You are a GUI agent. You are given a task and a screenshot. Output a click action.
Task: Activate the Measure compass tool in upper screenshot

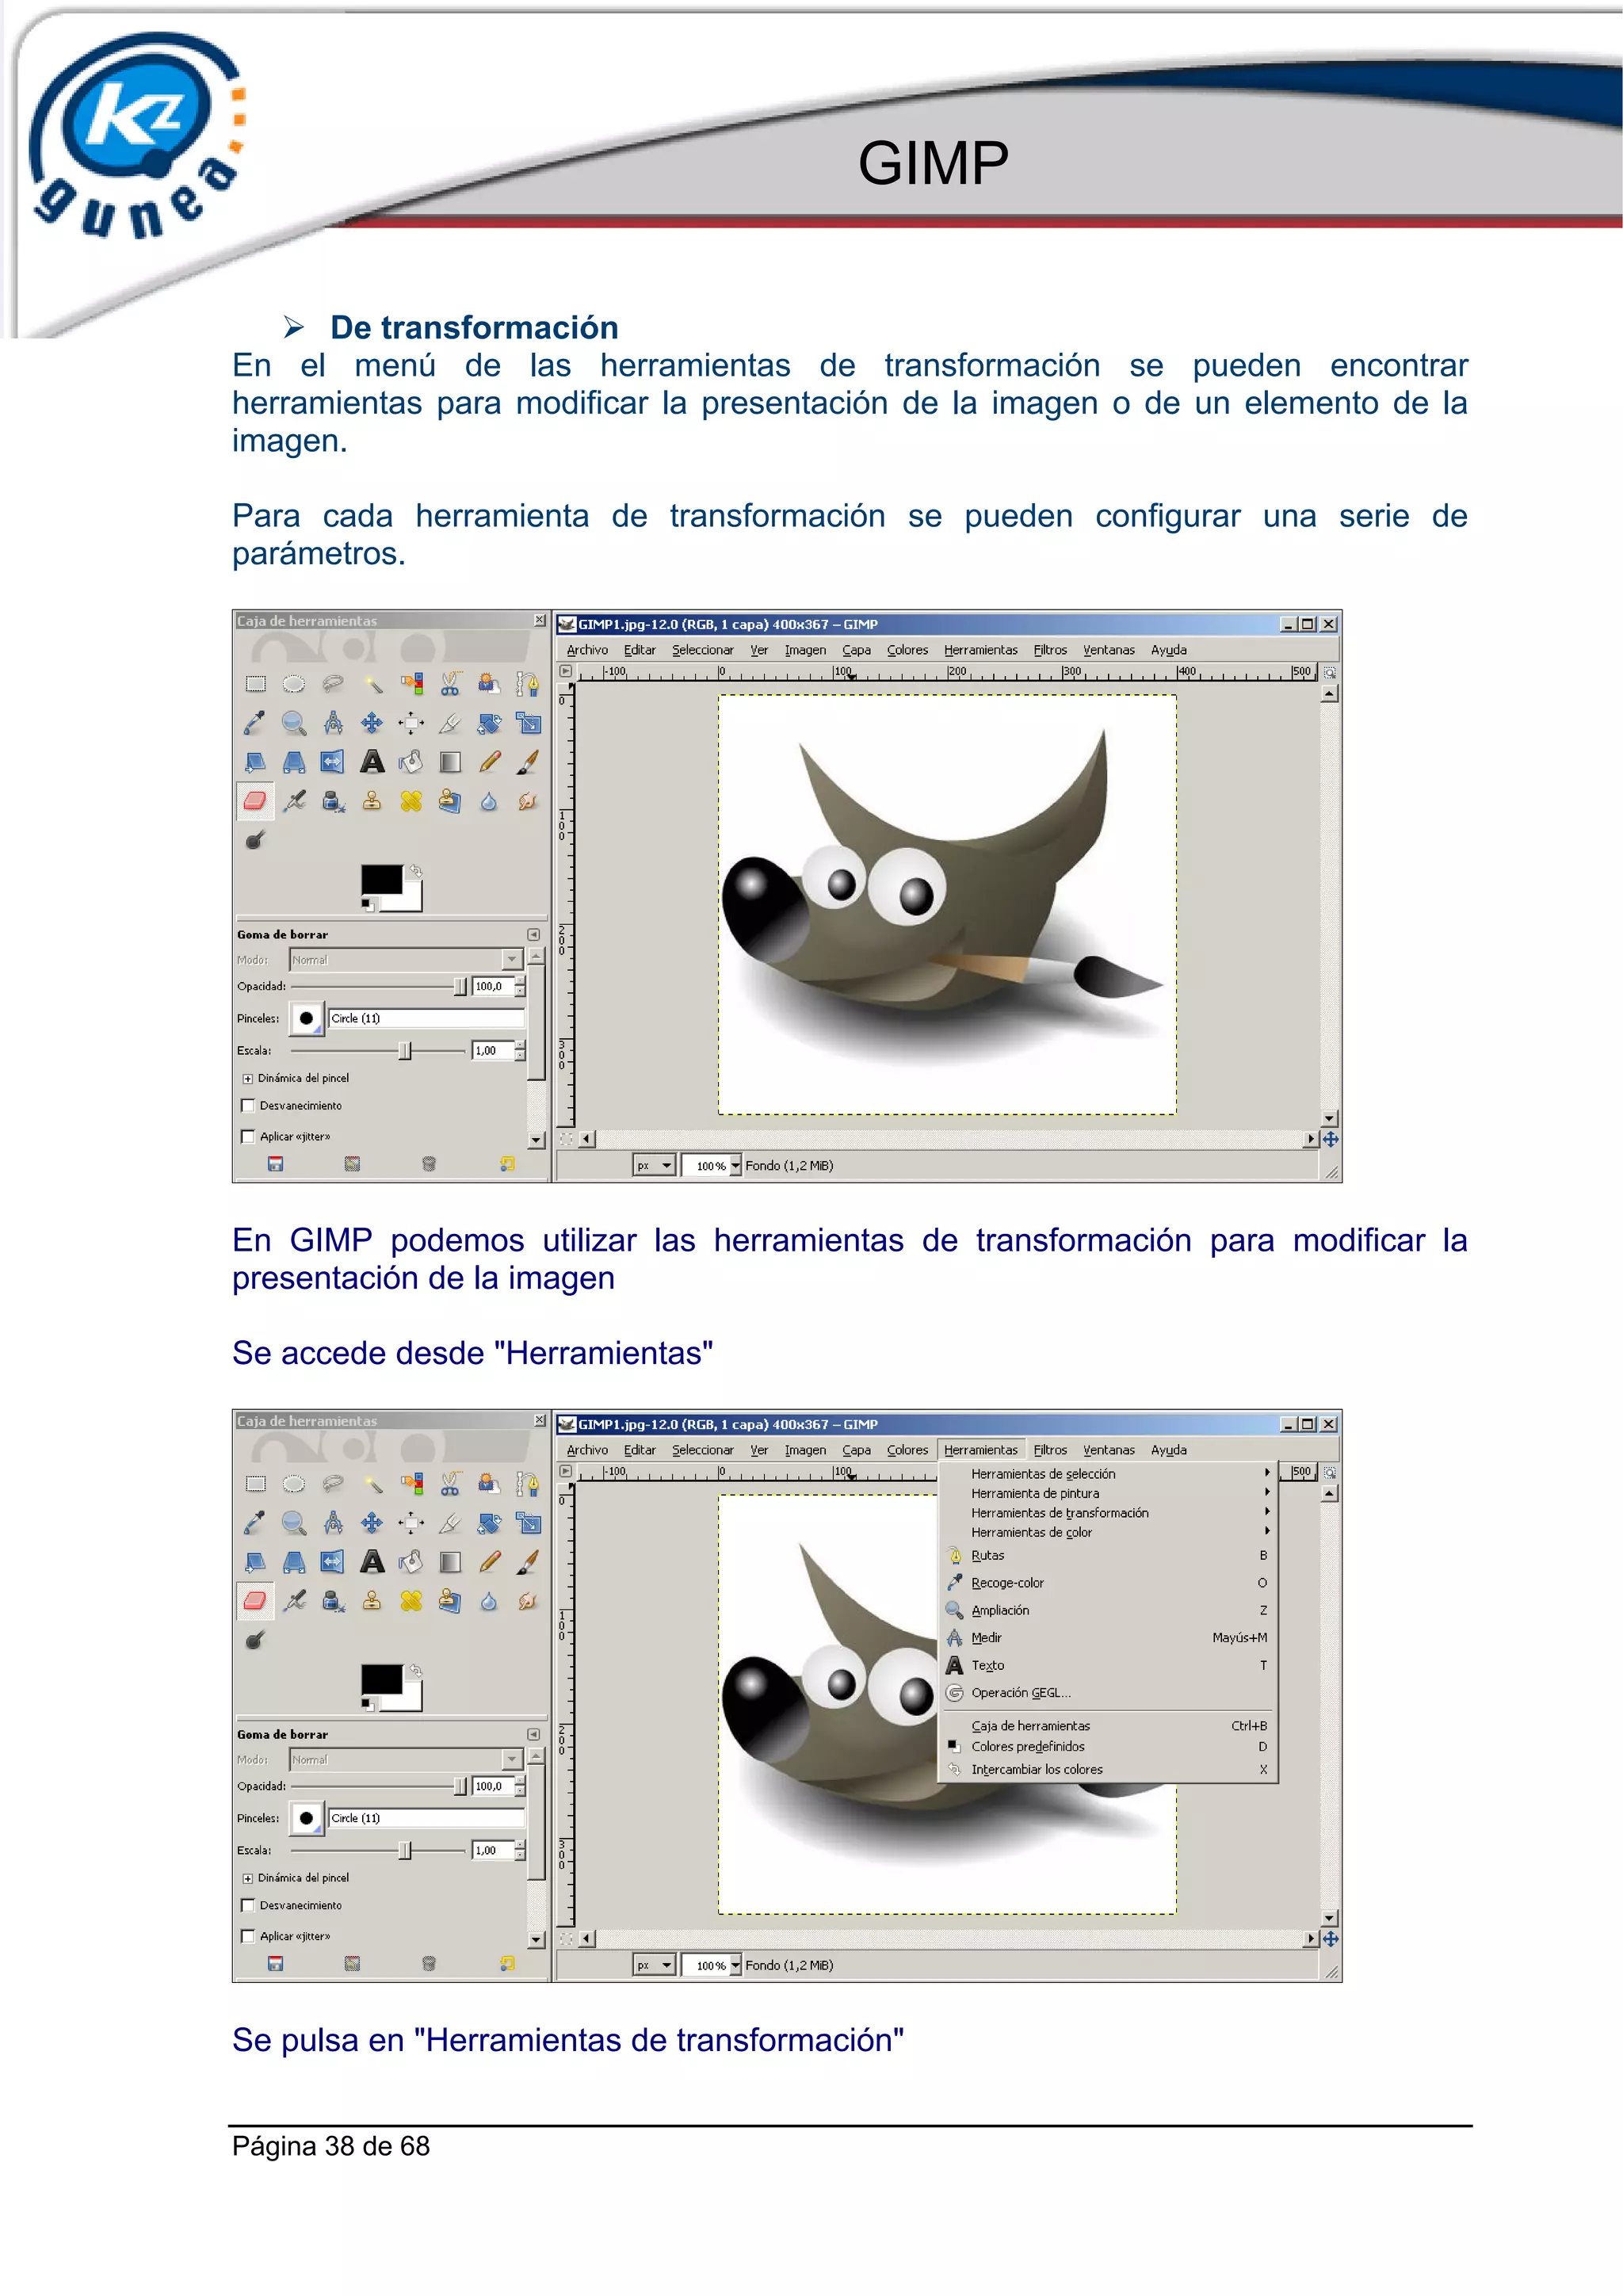pyautogui.click(x=333, y=723)
